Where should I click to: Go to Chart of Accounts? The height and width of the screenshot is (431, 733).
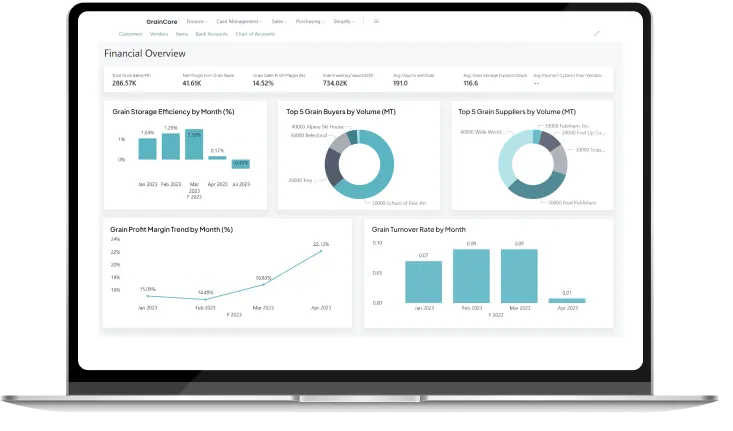254,34
